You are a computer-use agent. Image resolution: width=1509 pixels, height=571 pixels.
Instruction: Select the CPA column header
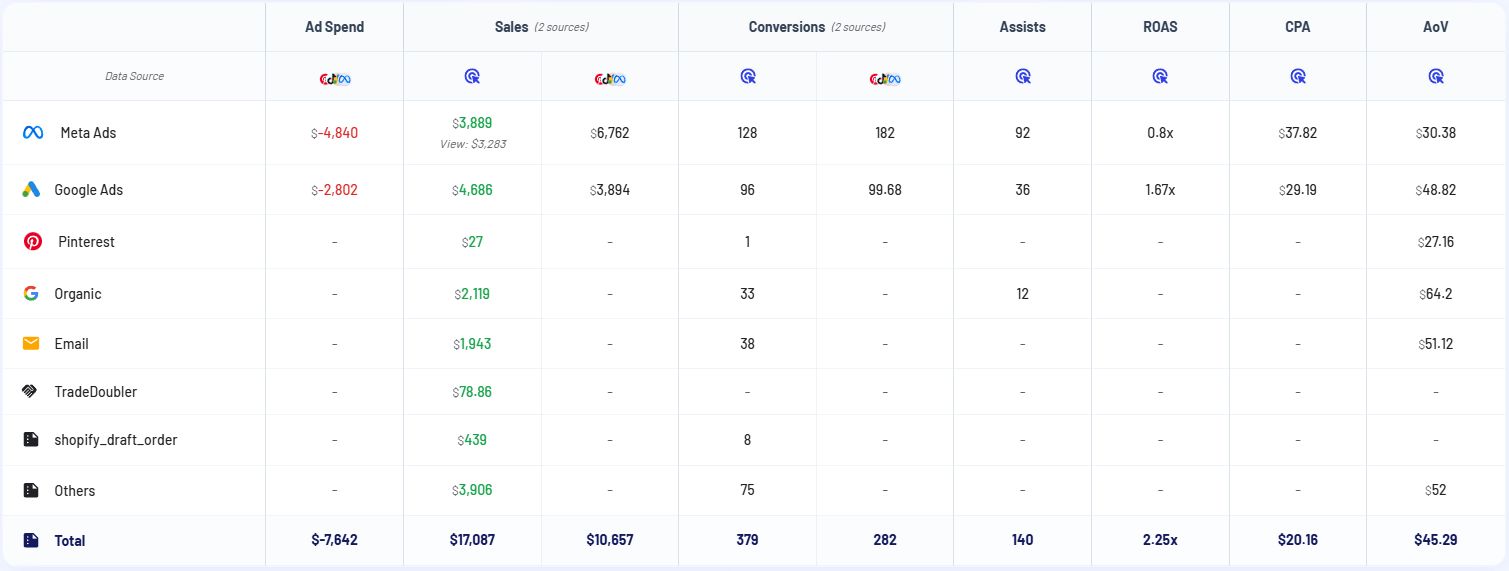(1297, 27)
